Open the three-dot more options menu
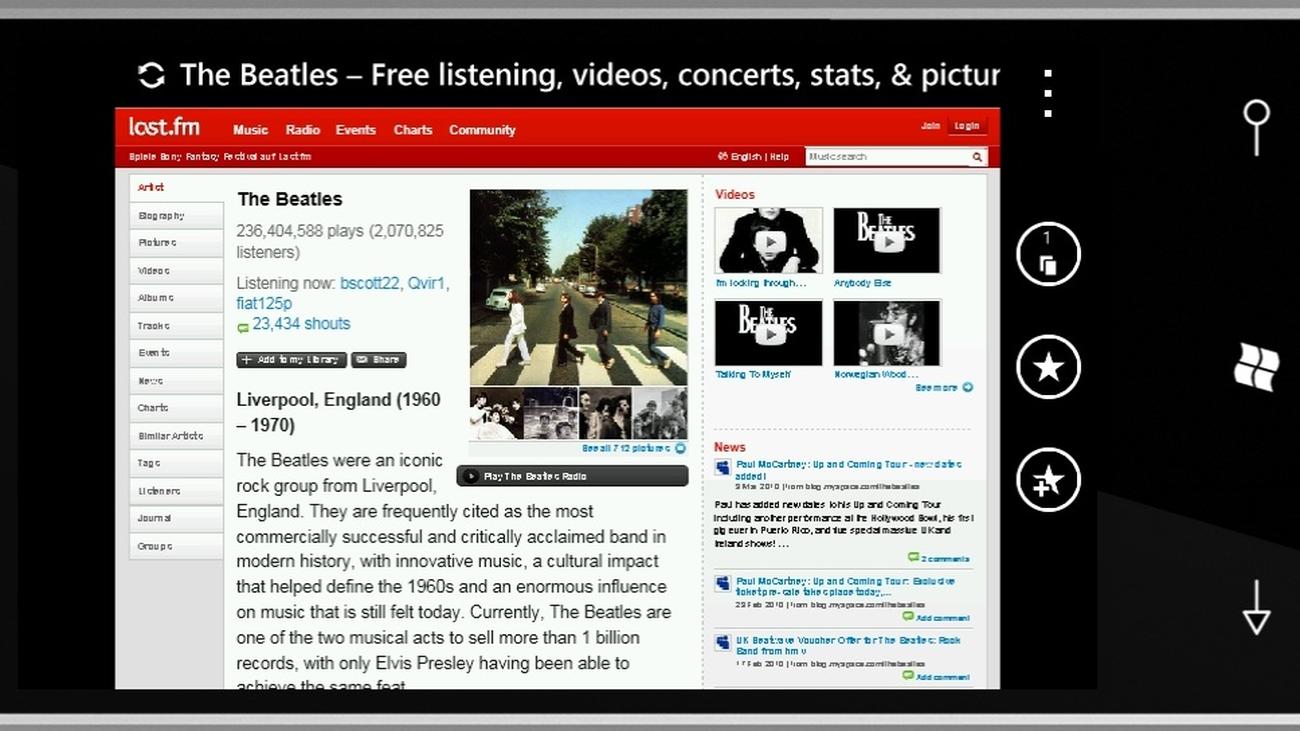 (1047, 93)
